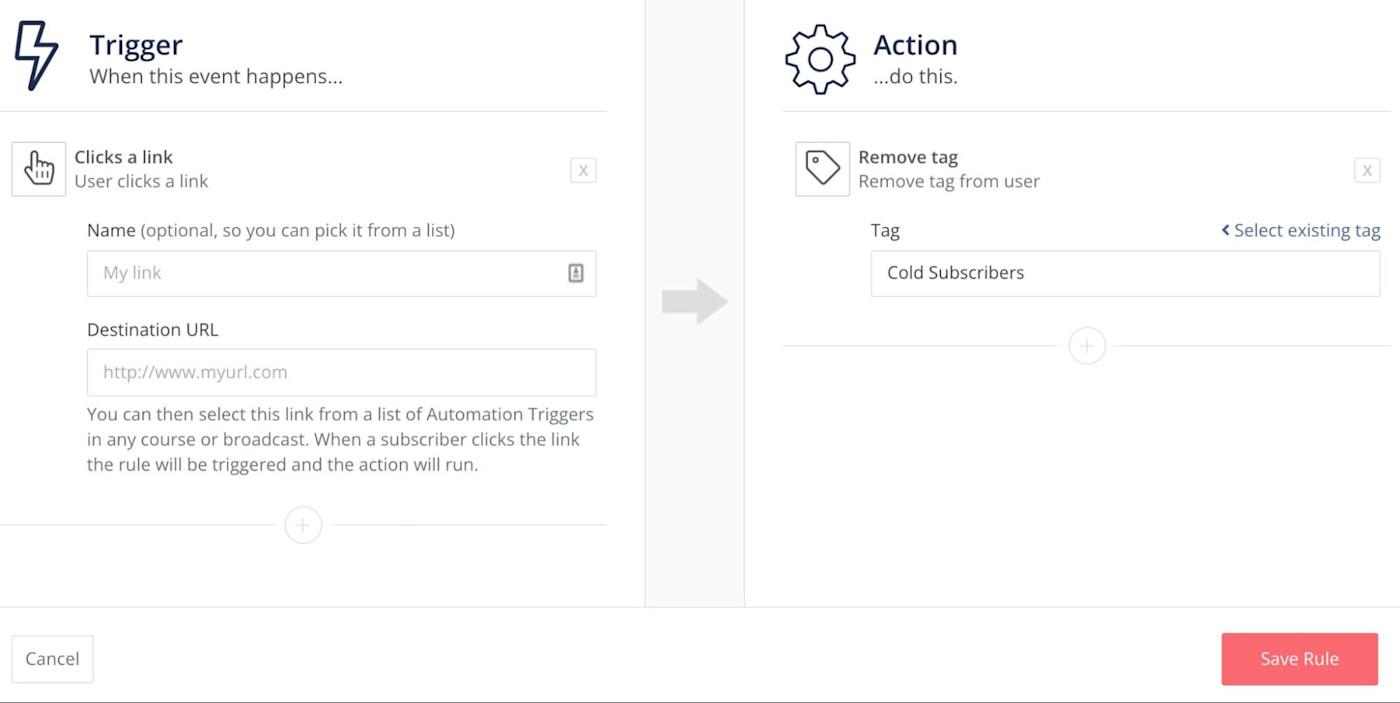Click the gray arrow between Trigger and Action
The width and height of the screenshot is (1400, 703).
point(694,301)
